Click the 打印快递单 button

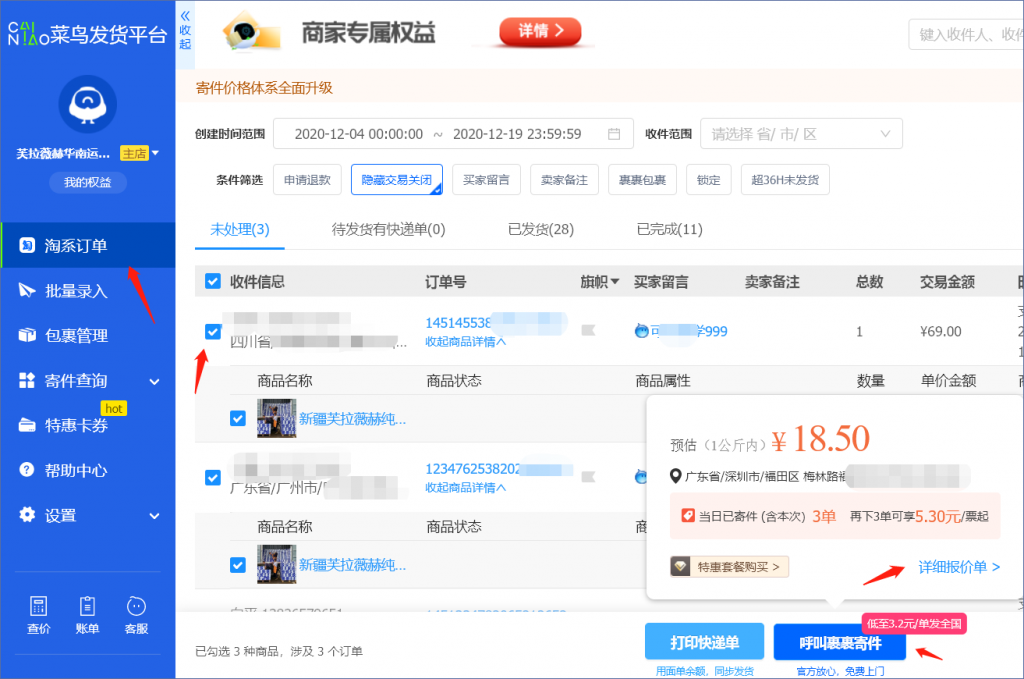click(705, 642)
